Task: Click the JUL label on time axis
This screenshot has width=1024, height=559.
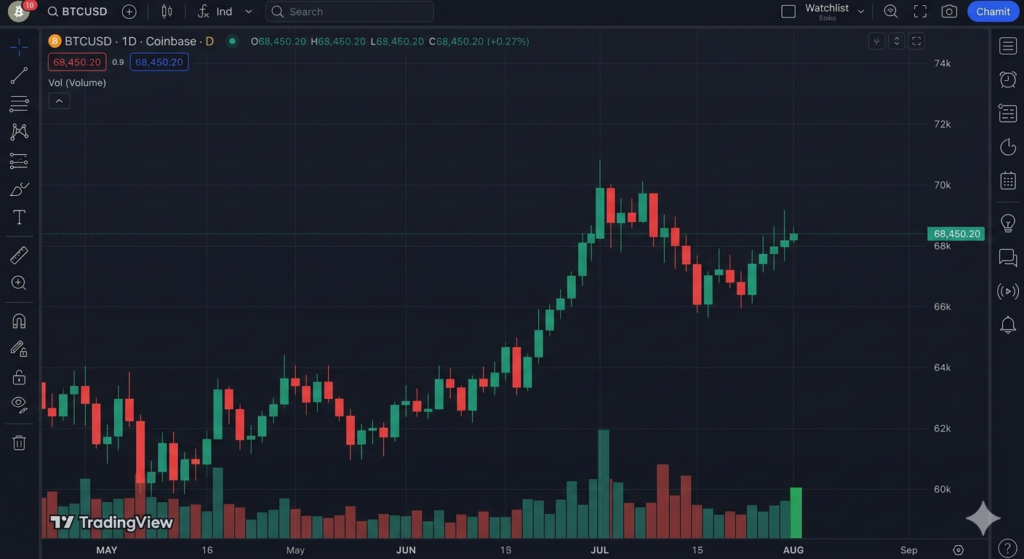Action: coord(600,550)
